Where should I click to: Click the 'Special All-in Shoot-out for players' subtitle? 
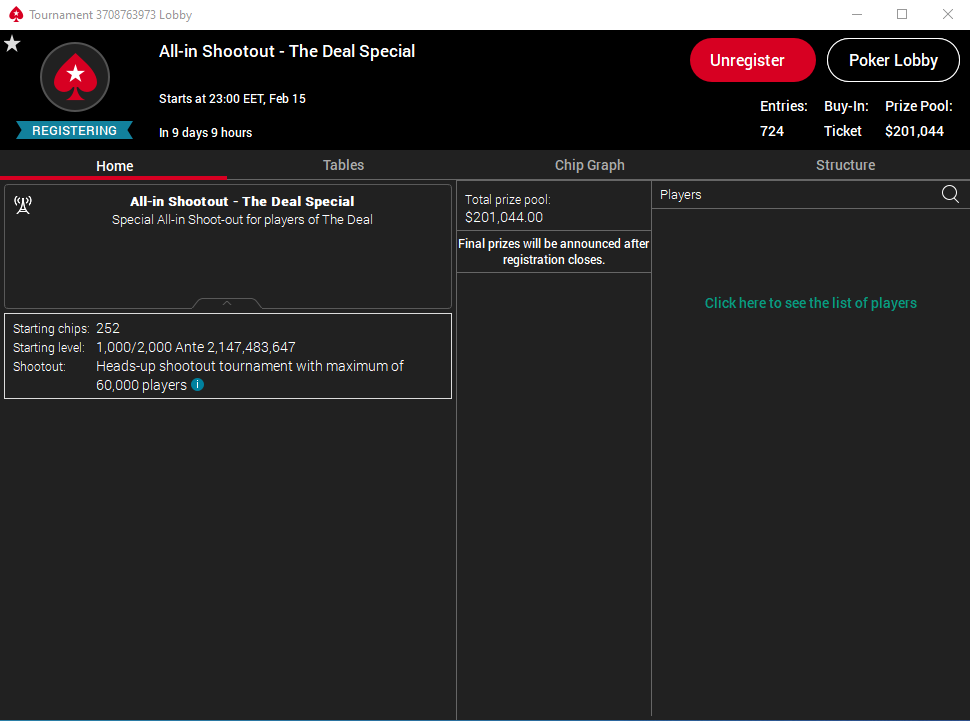pos(242,220)
